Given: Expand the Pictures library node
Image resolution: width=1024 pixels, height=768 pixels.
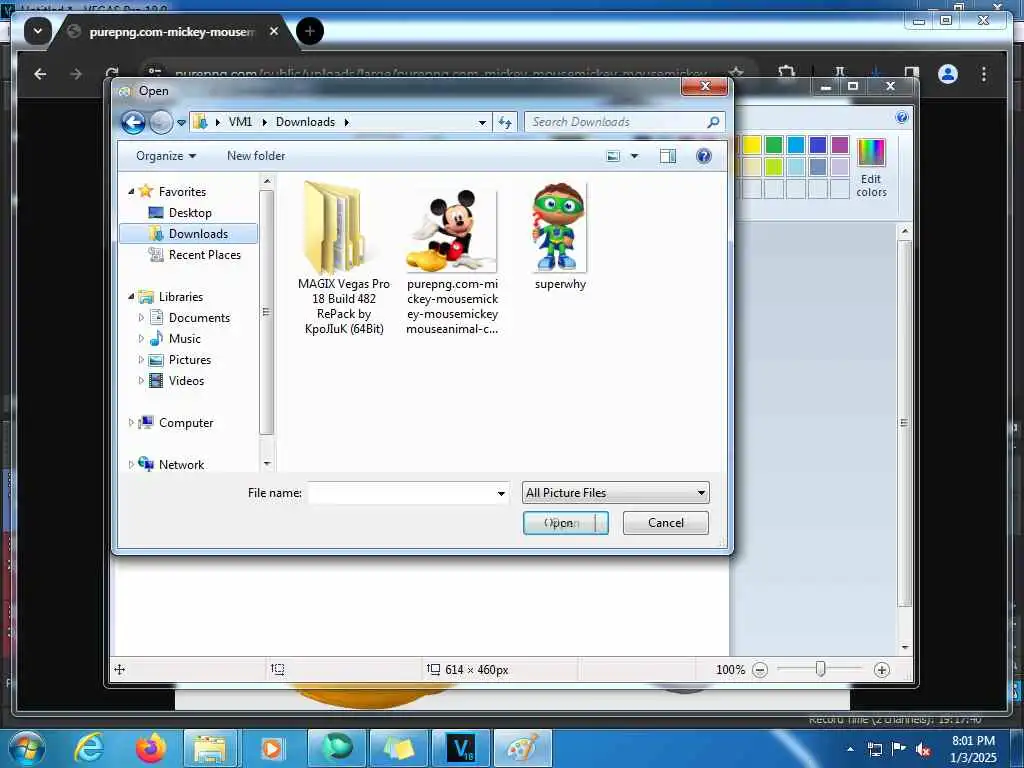Looking at the screenshot, I should point(141,360).
